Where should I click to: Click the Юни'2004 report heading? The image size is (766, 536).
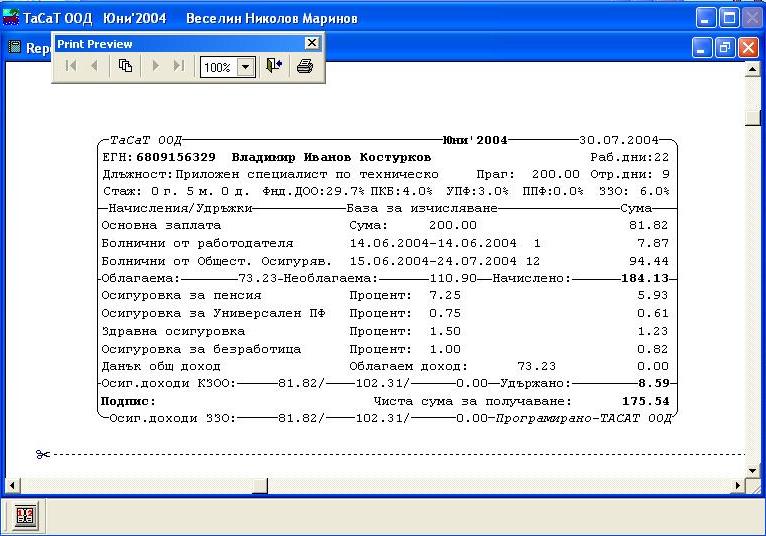click(x=475, y=140)
